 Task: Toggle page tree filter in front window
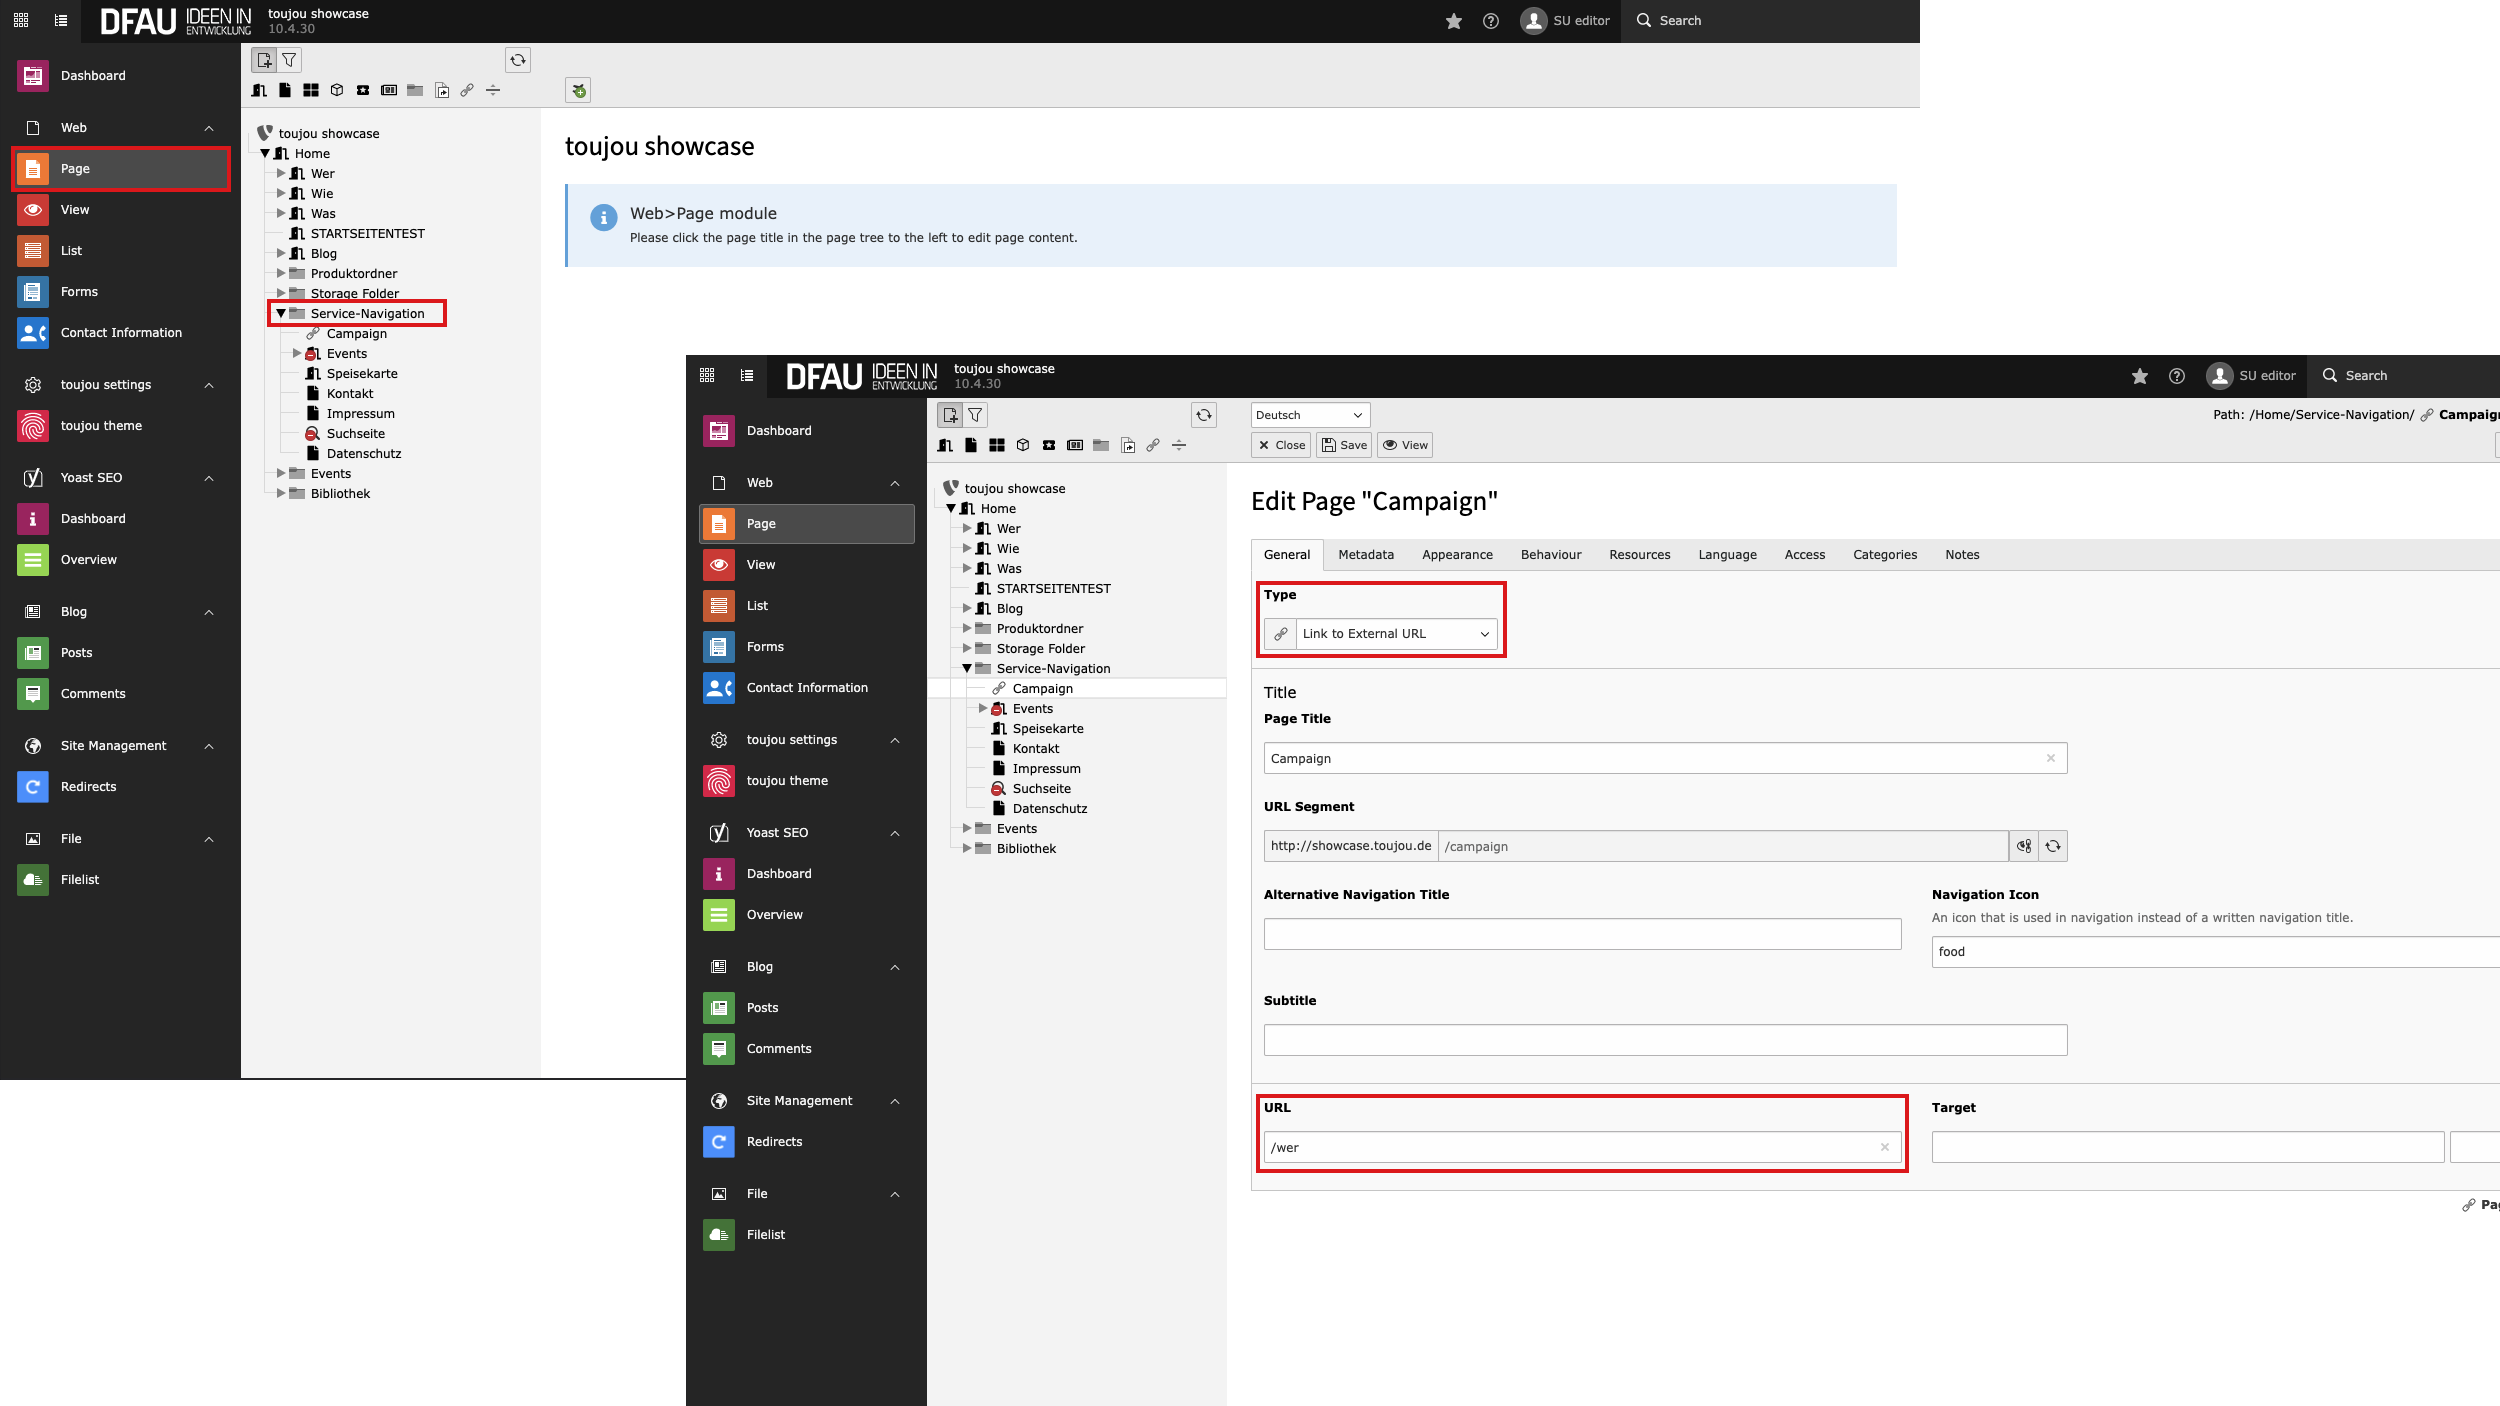[x=975, y=415]
